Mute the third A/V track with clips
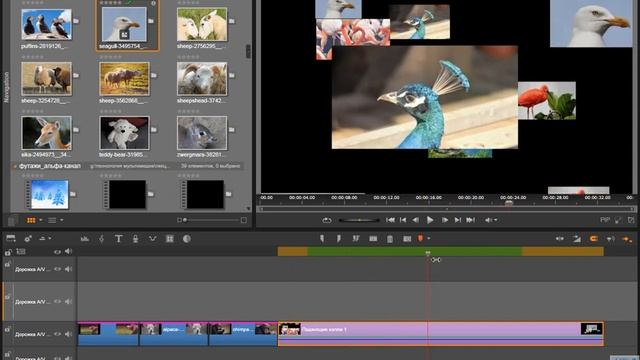This screenshot has width=640, height=360. coord(68,334)
